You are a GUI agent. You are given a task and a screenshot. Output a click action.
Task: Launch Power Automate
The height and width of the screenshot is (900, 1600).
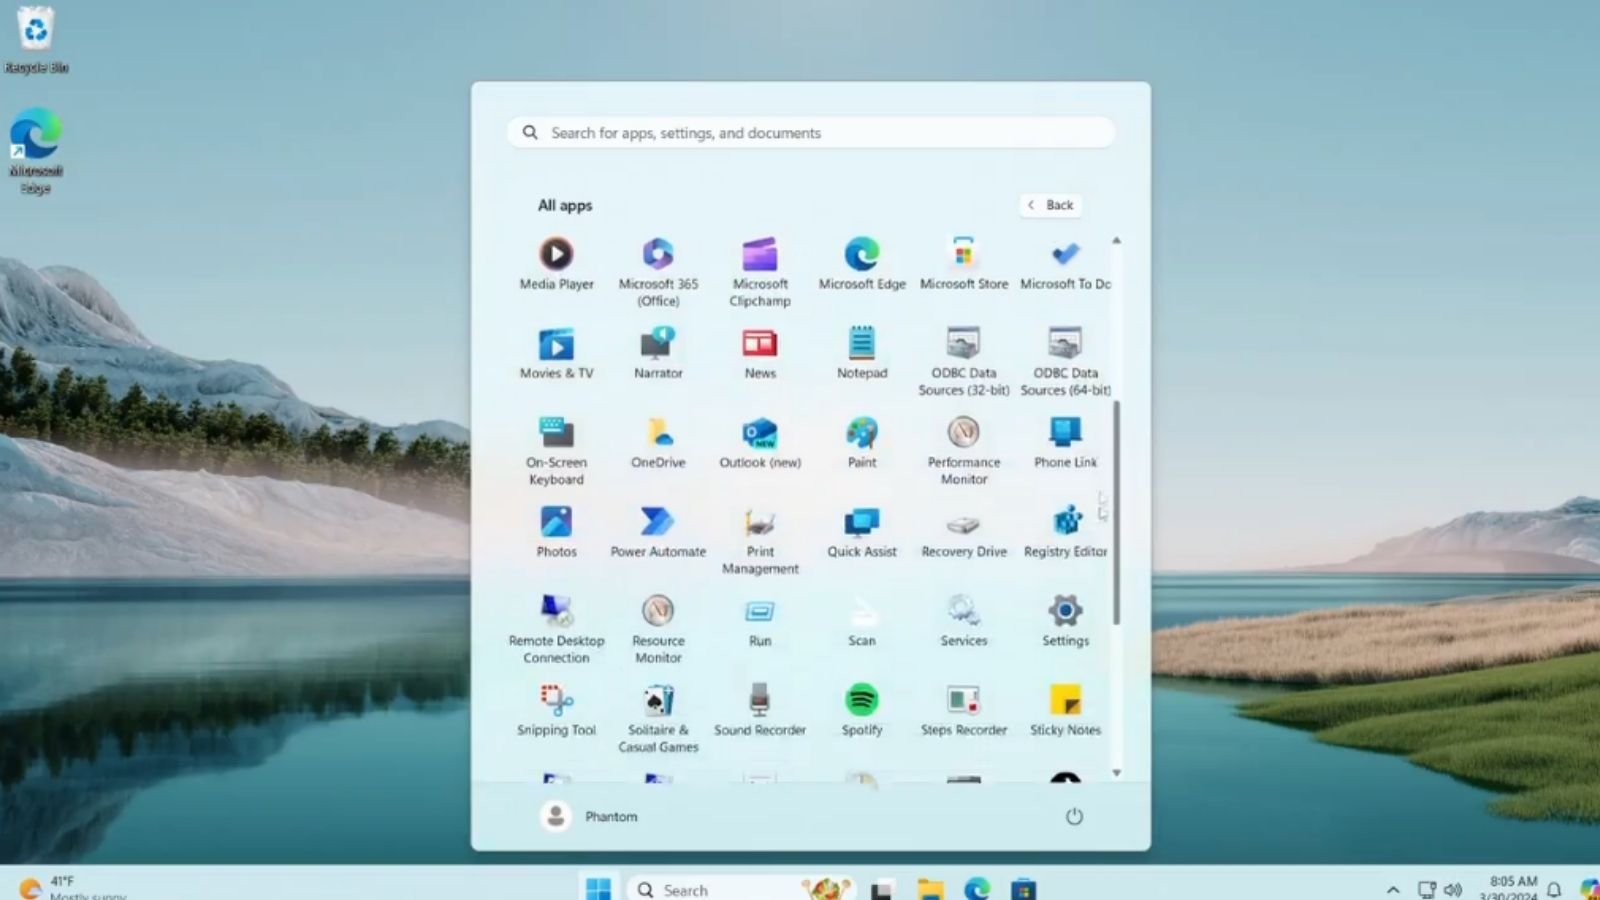[x=658, y=531]
